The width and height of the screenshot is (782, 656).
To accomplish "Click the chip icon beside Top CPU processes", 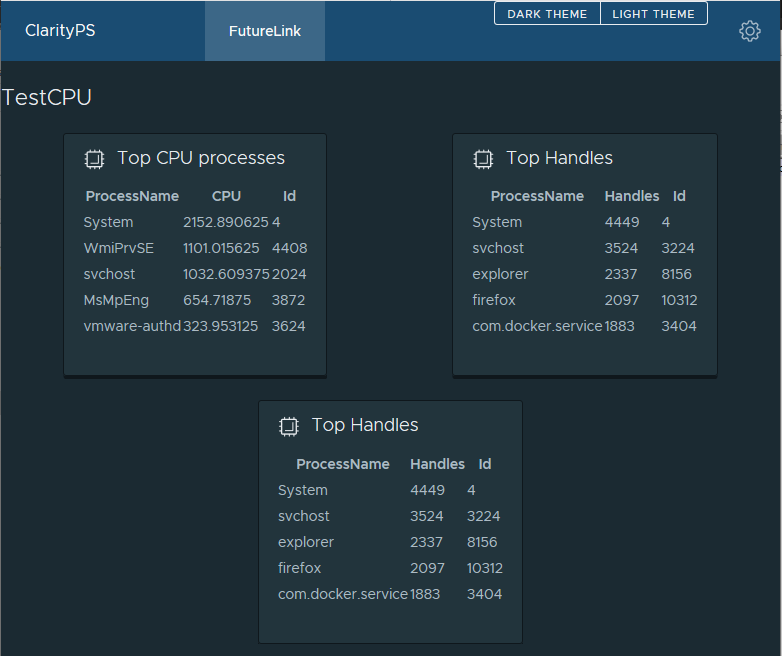I will pos(94,158).
